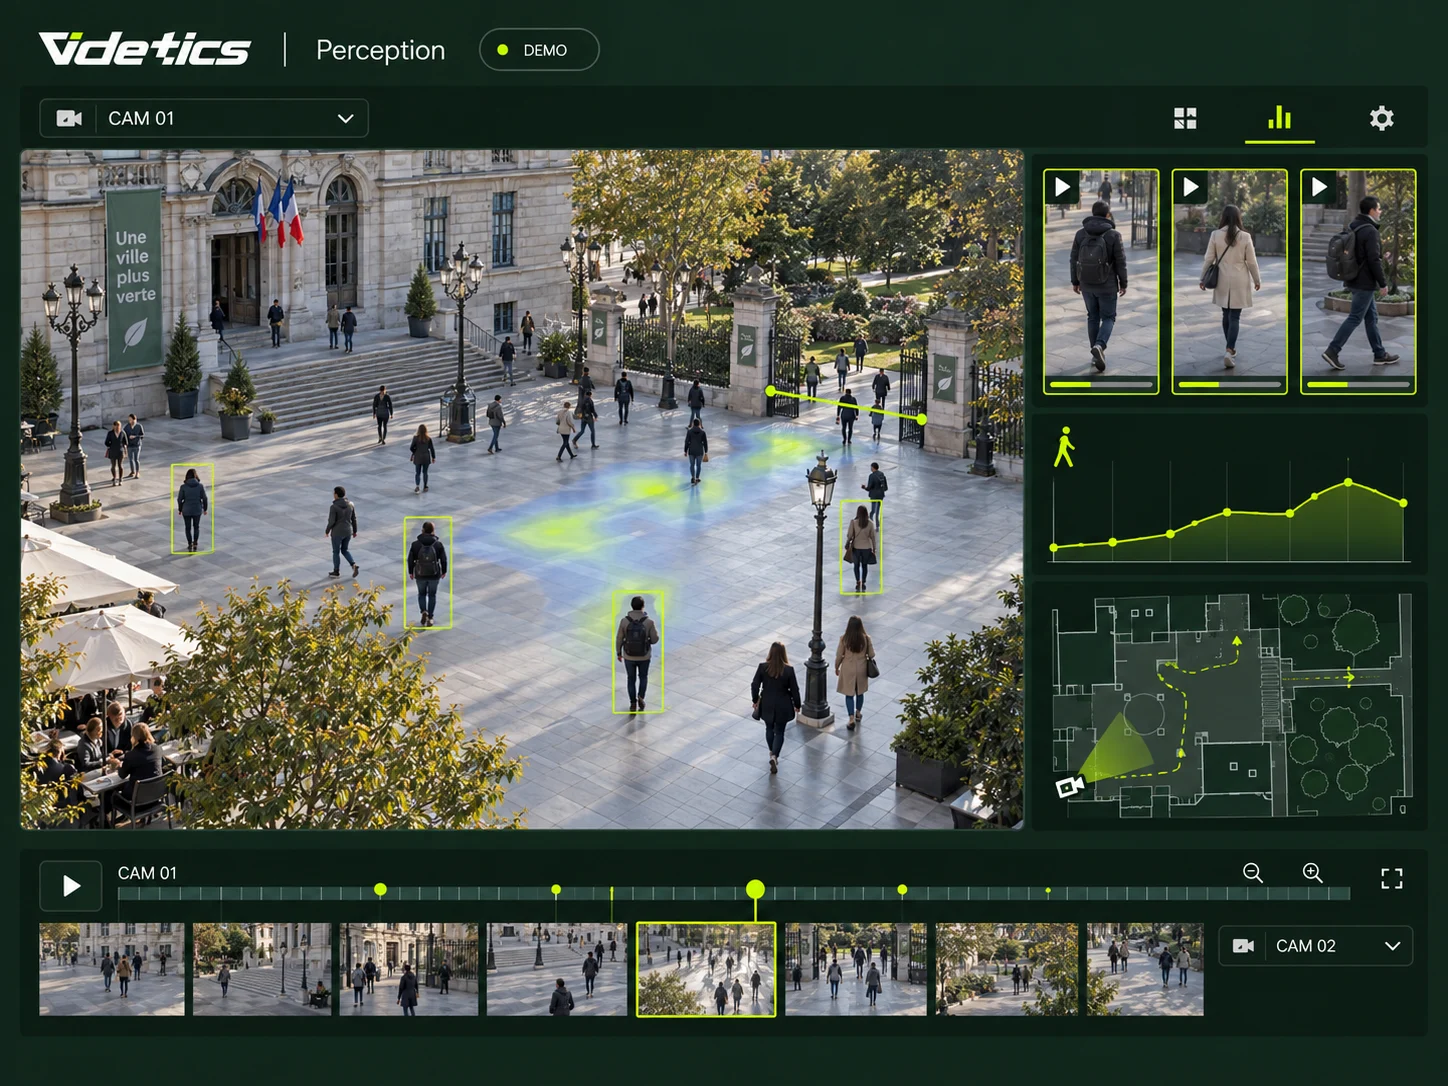This screenshot has height=1086, width=1448.
Task: Select the peak data point on pedestrian chart
Action: coord(1348,483)
